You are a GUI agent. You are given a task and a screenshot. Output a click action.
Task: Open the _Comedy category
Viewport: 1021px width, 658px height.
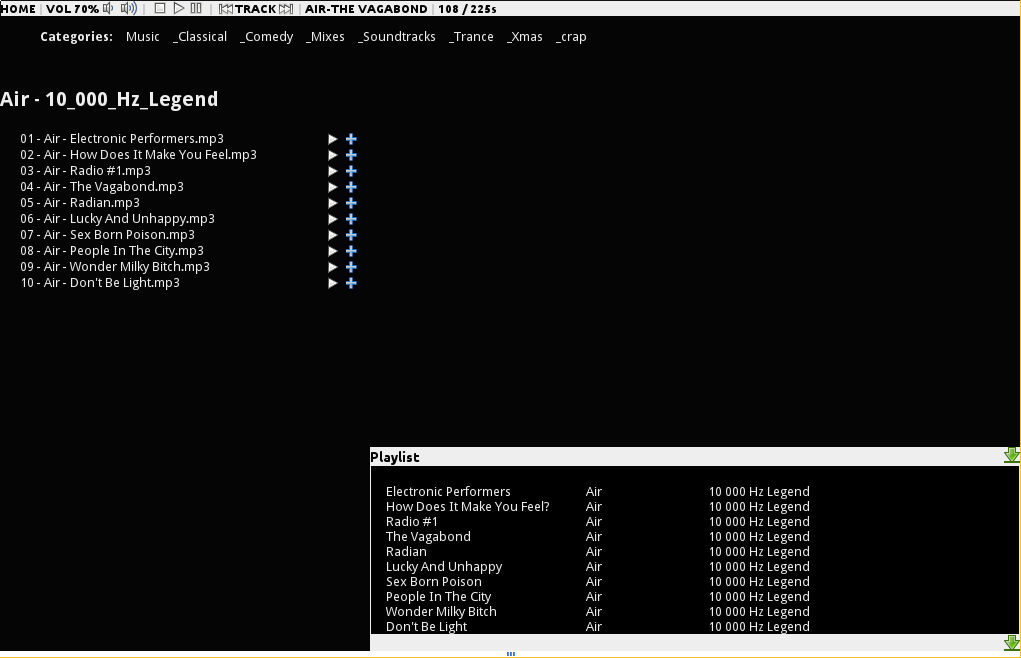click(266, 37)
